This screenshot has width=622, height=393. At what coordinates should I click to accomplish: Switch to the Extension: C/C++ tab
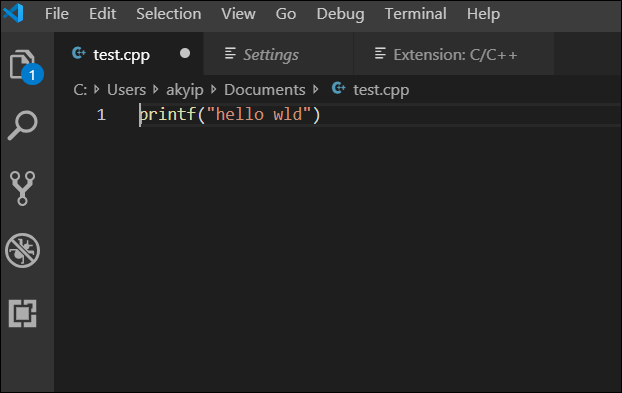click(x=454, y=54)
